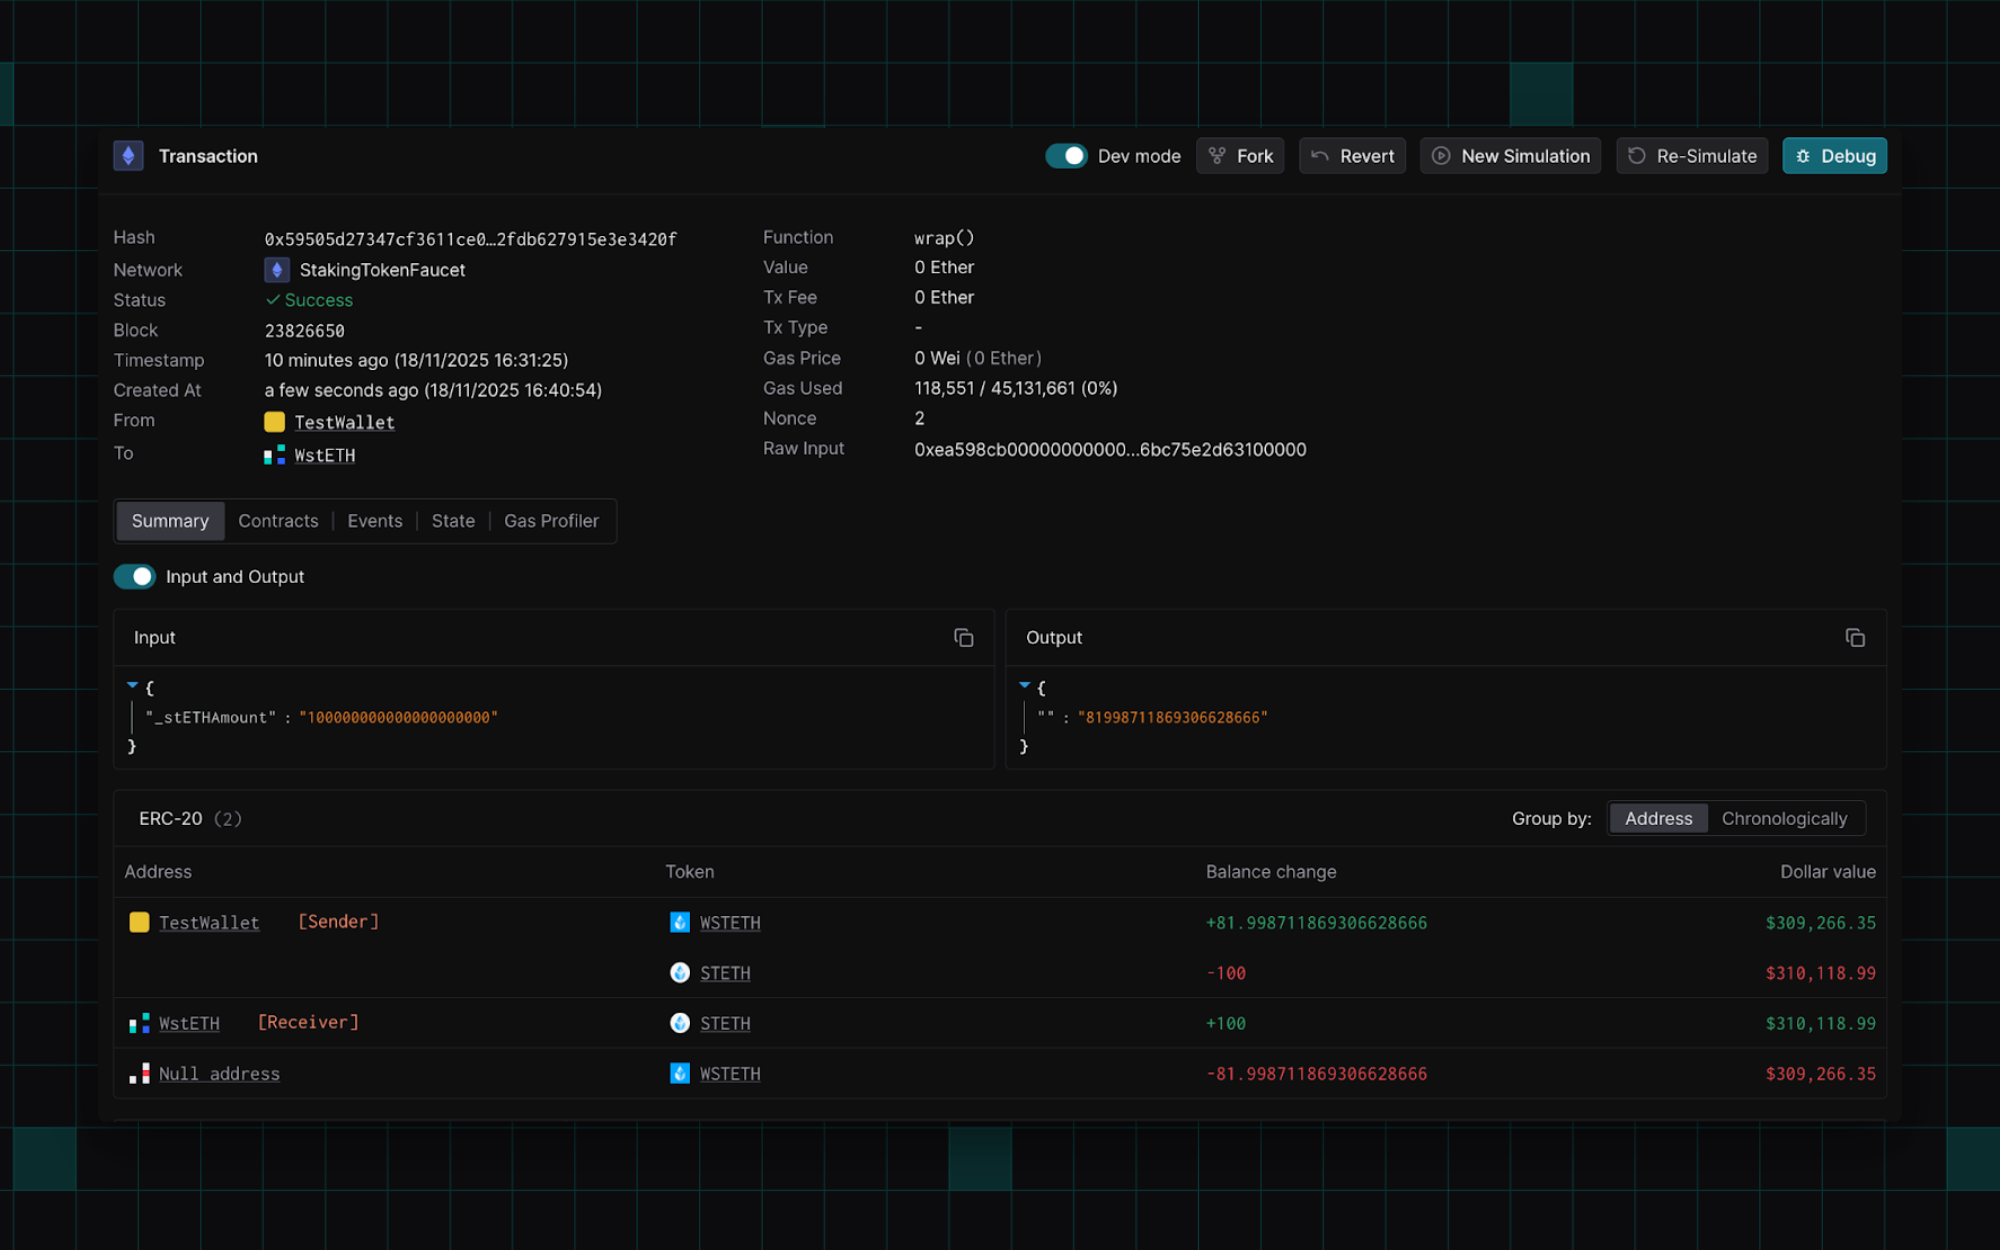Screen dimensions: 2000x1250
Task: Copy the Output JSON with copy icon
Action: (x=1855, y=638)
